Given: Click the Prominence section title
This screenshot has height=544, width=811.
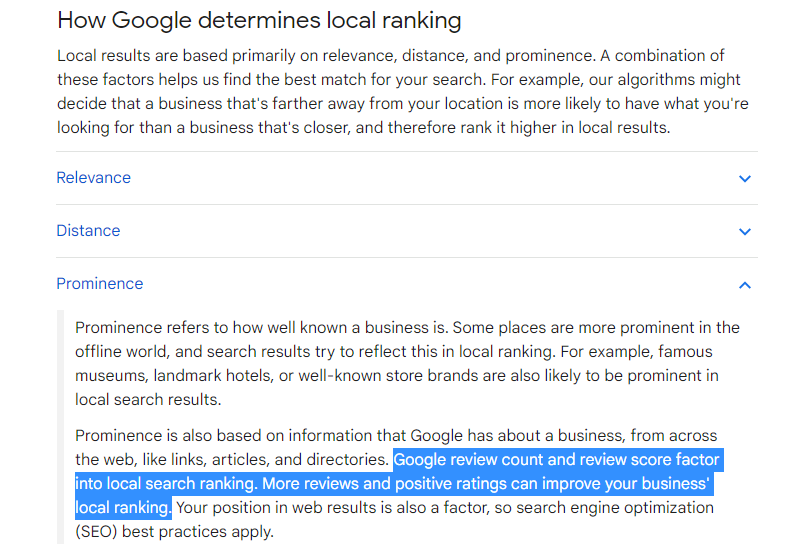Looking at the screenshot, I should (x=100, y=283).
